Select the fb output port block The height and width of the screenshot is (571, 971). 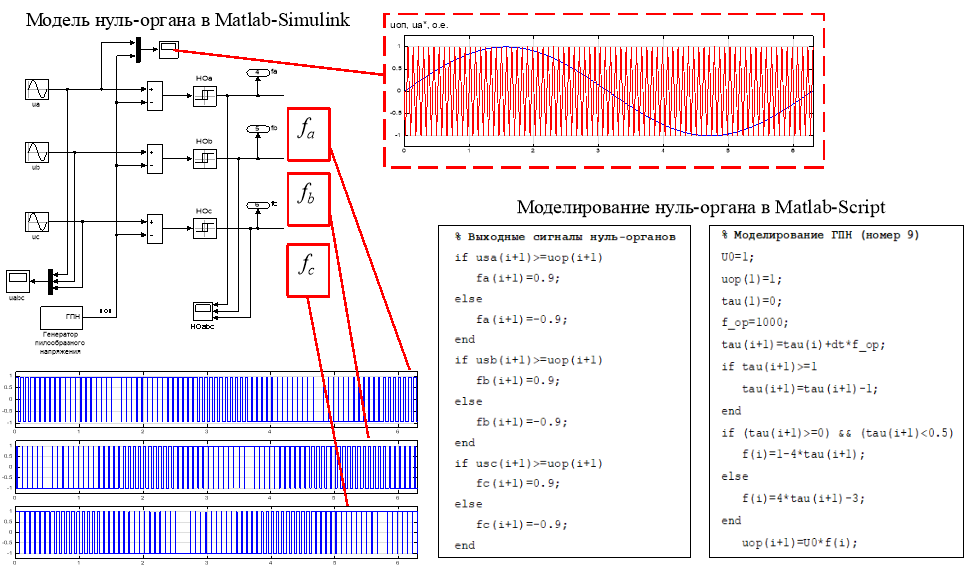click(258, 129)
